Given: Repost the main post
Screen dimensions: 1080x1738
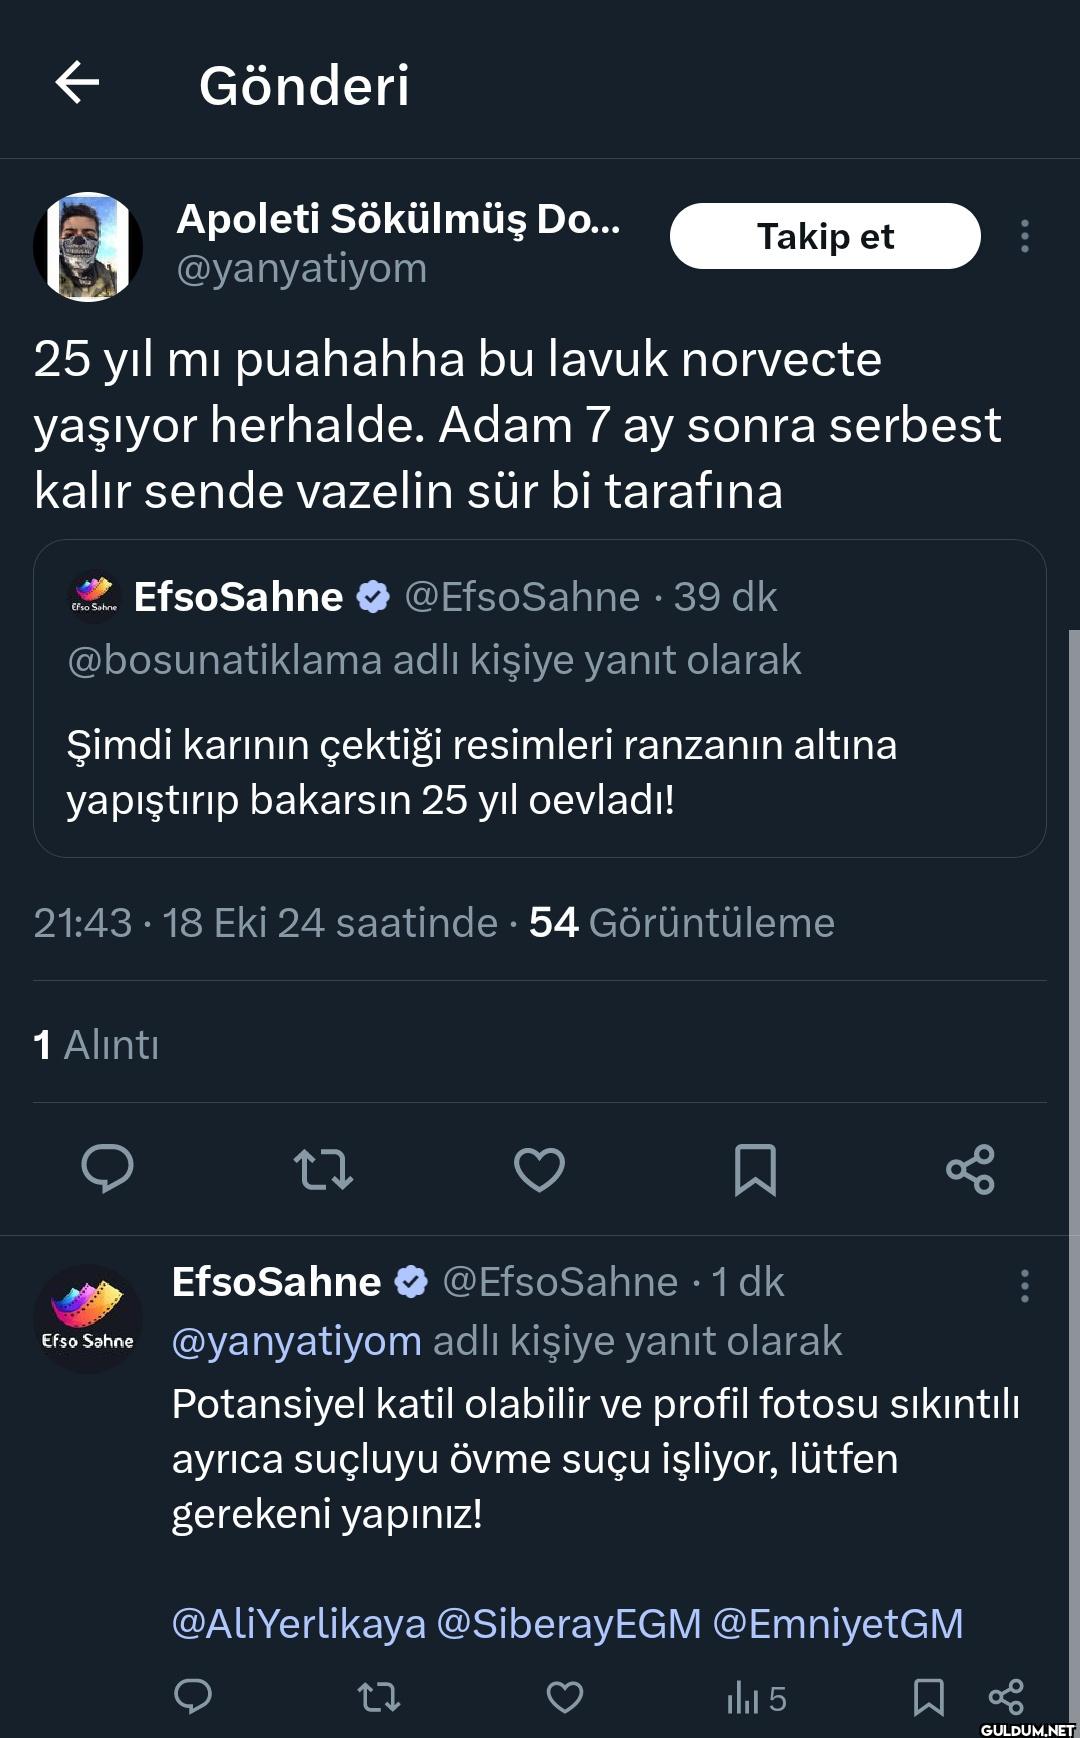Looking at the screenshot, I should (323, 1168).
